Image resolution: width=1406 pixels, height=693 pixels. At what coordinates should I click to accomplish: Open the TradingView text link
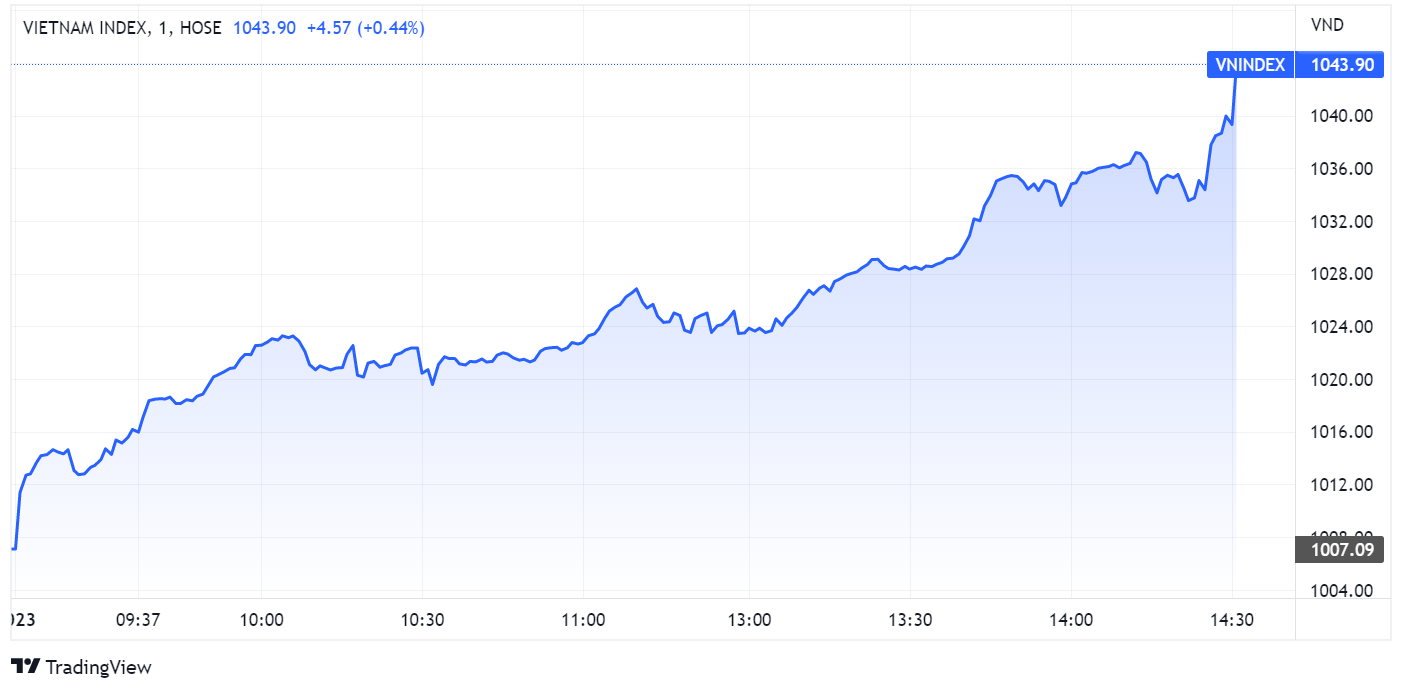pyautogui.click(x=99, y=667)
